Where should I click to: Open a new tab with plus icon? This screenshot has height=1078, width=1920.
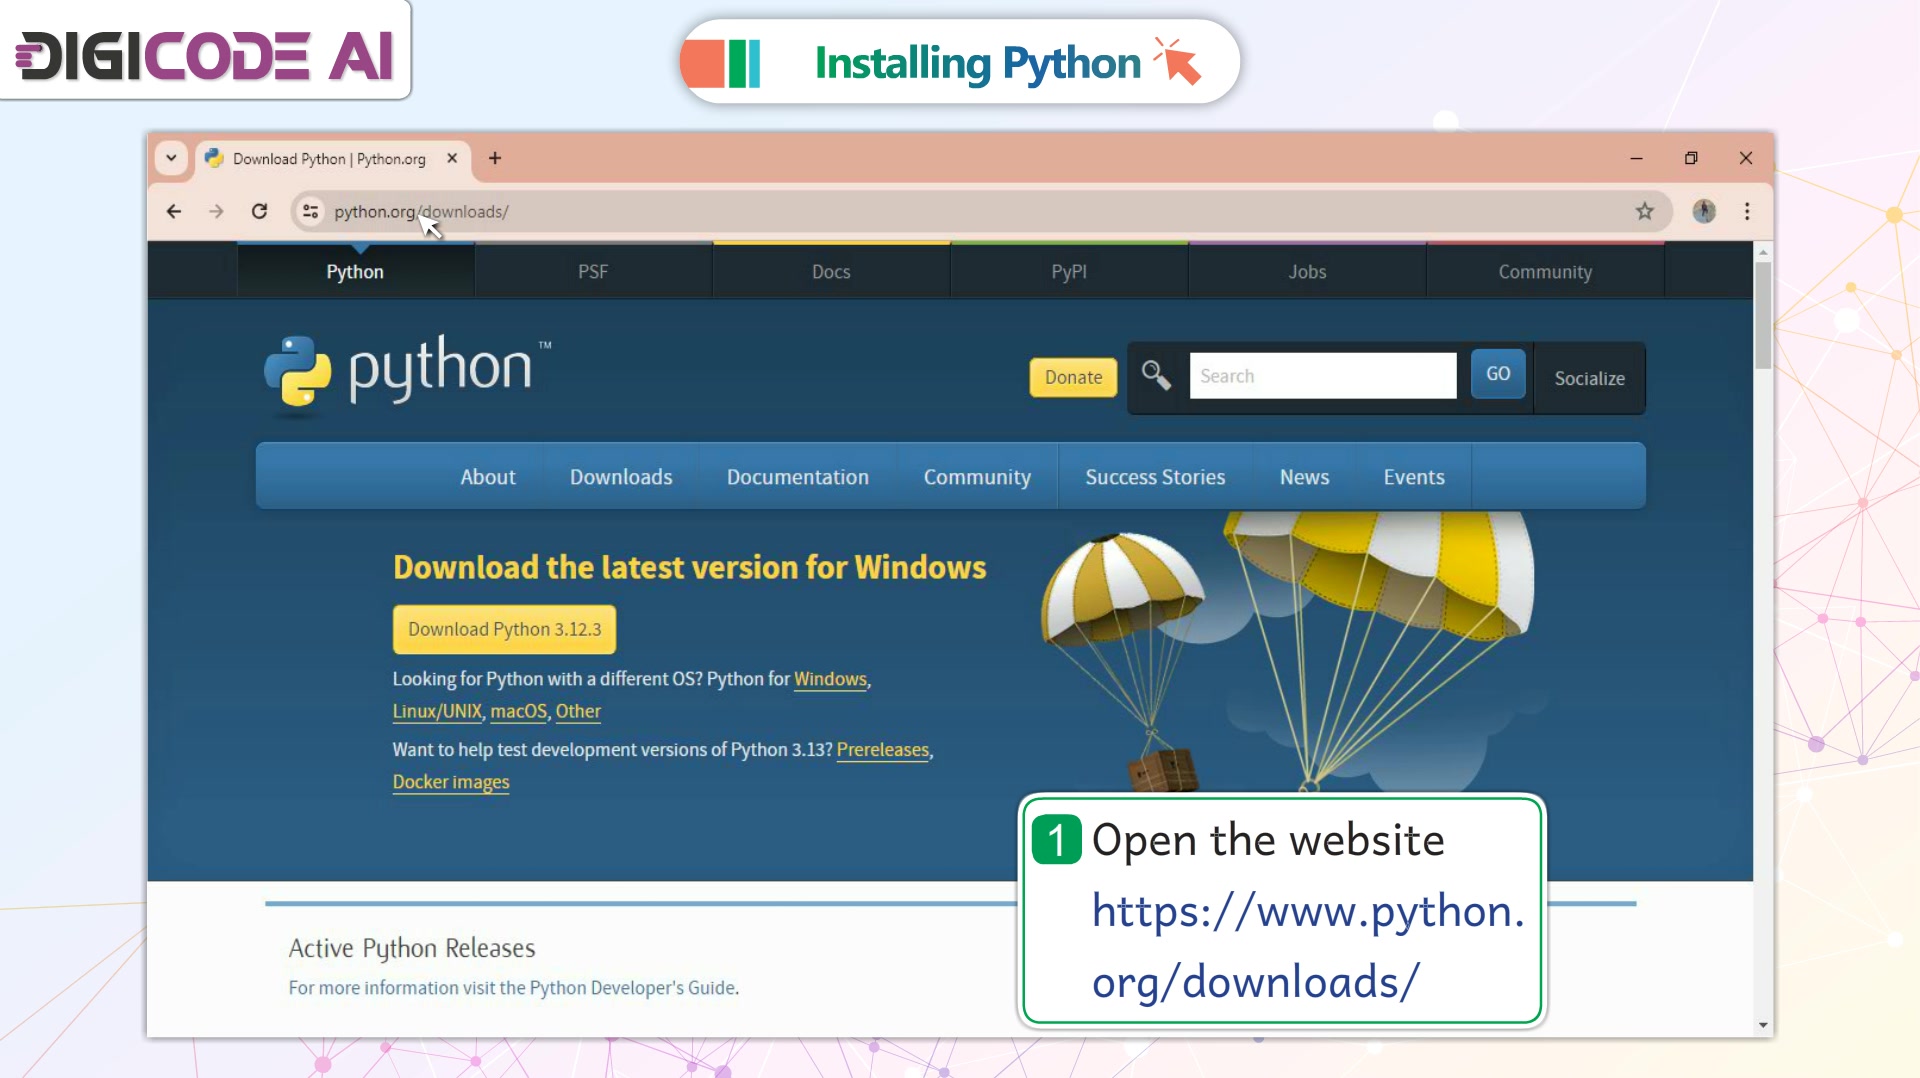click(x=495, y=158)
